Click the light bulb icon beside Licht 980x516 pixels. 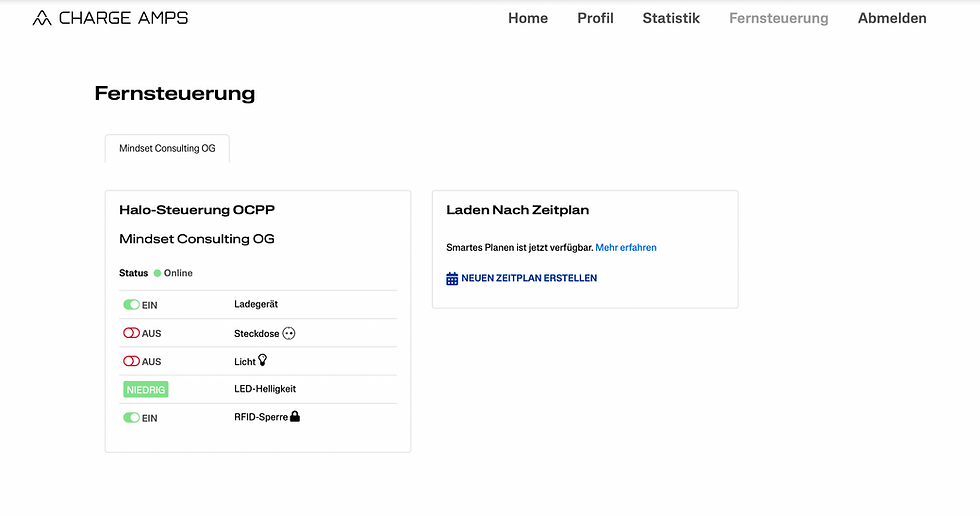262,360
